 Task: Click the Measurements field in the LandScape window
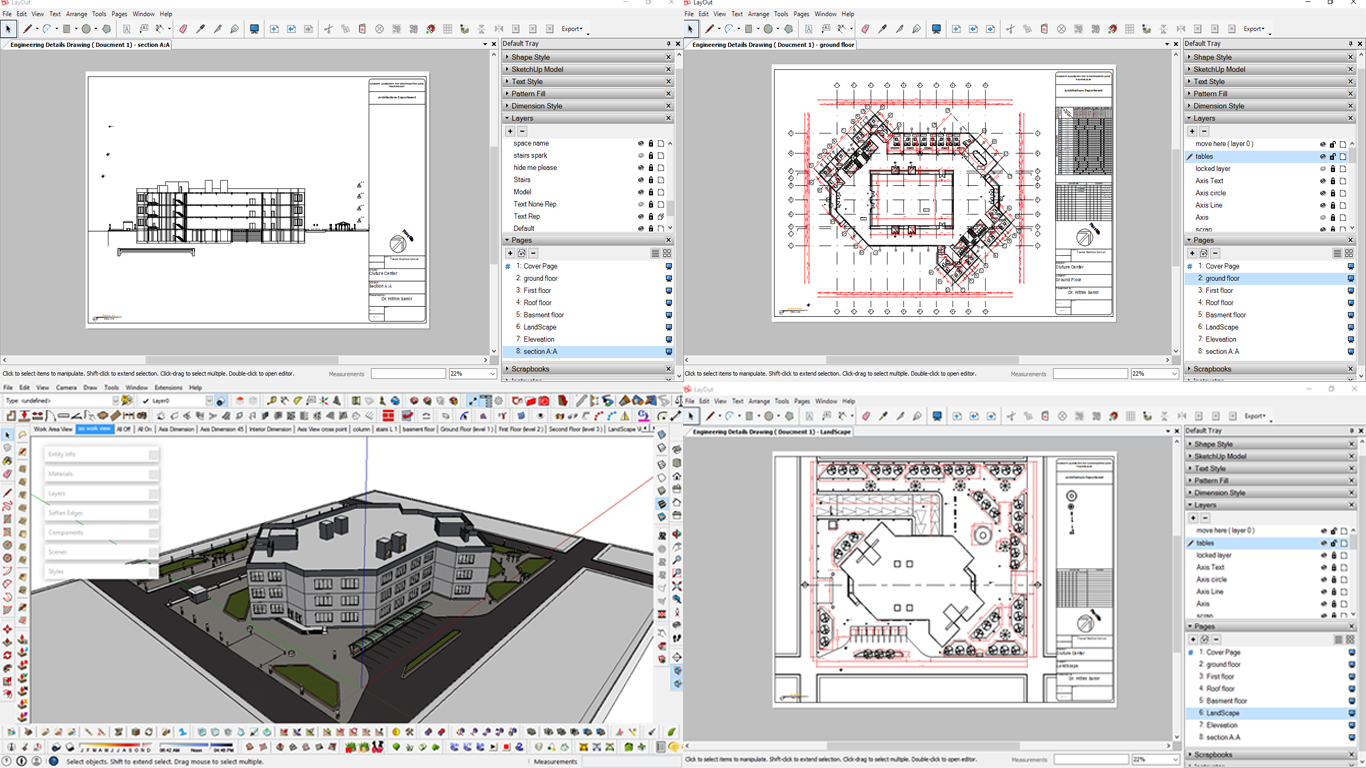pyautogui.click(x=1091, y=759)
